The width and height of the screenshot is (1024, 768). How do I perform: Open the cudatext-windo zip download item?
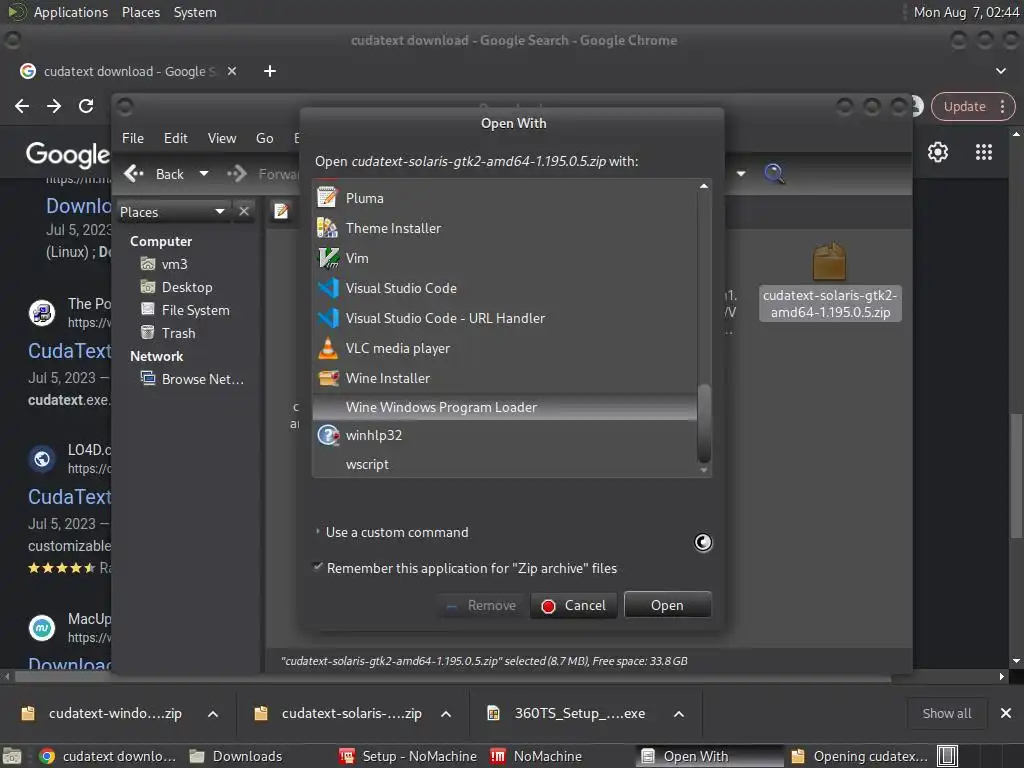click(103, 713)
